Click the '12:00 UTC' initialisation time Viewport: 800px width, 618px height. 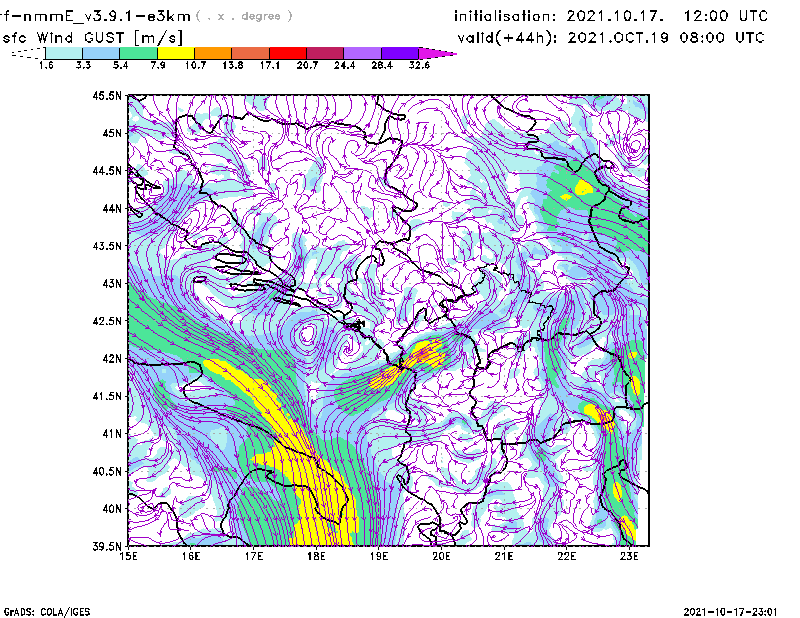click(725, 16)
